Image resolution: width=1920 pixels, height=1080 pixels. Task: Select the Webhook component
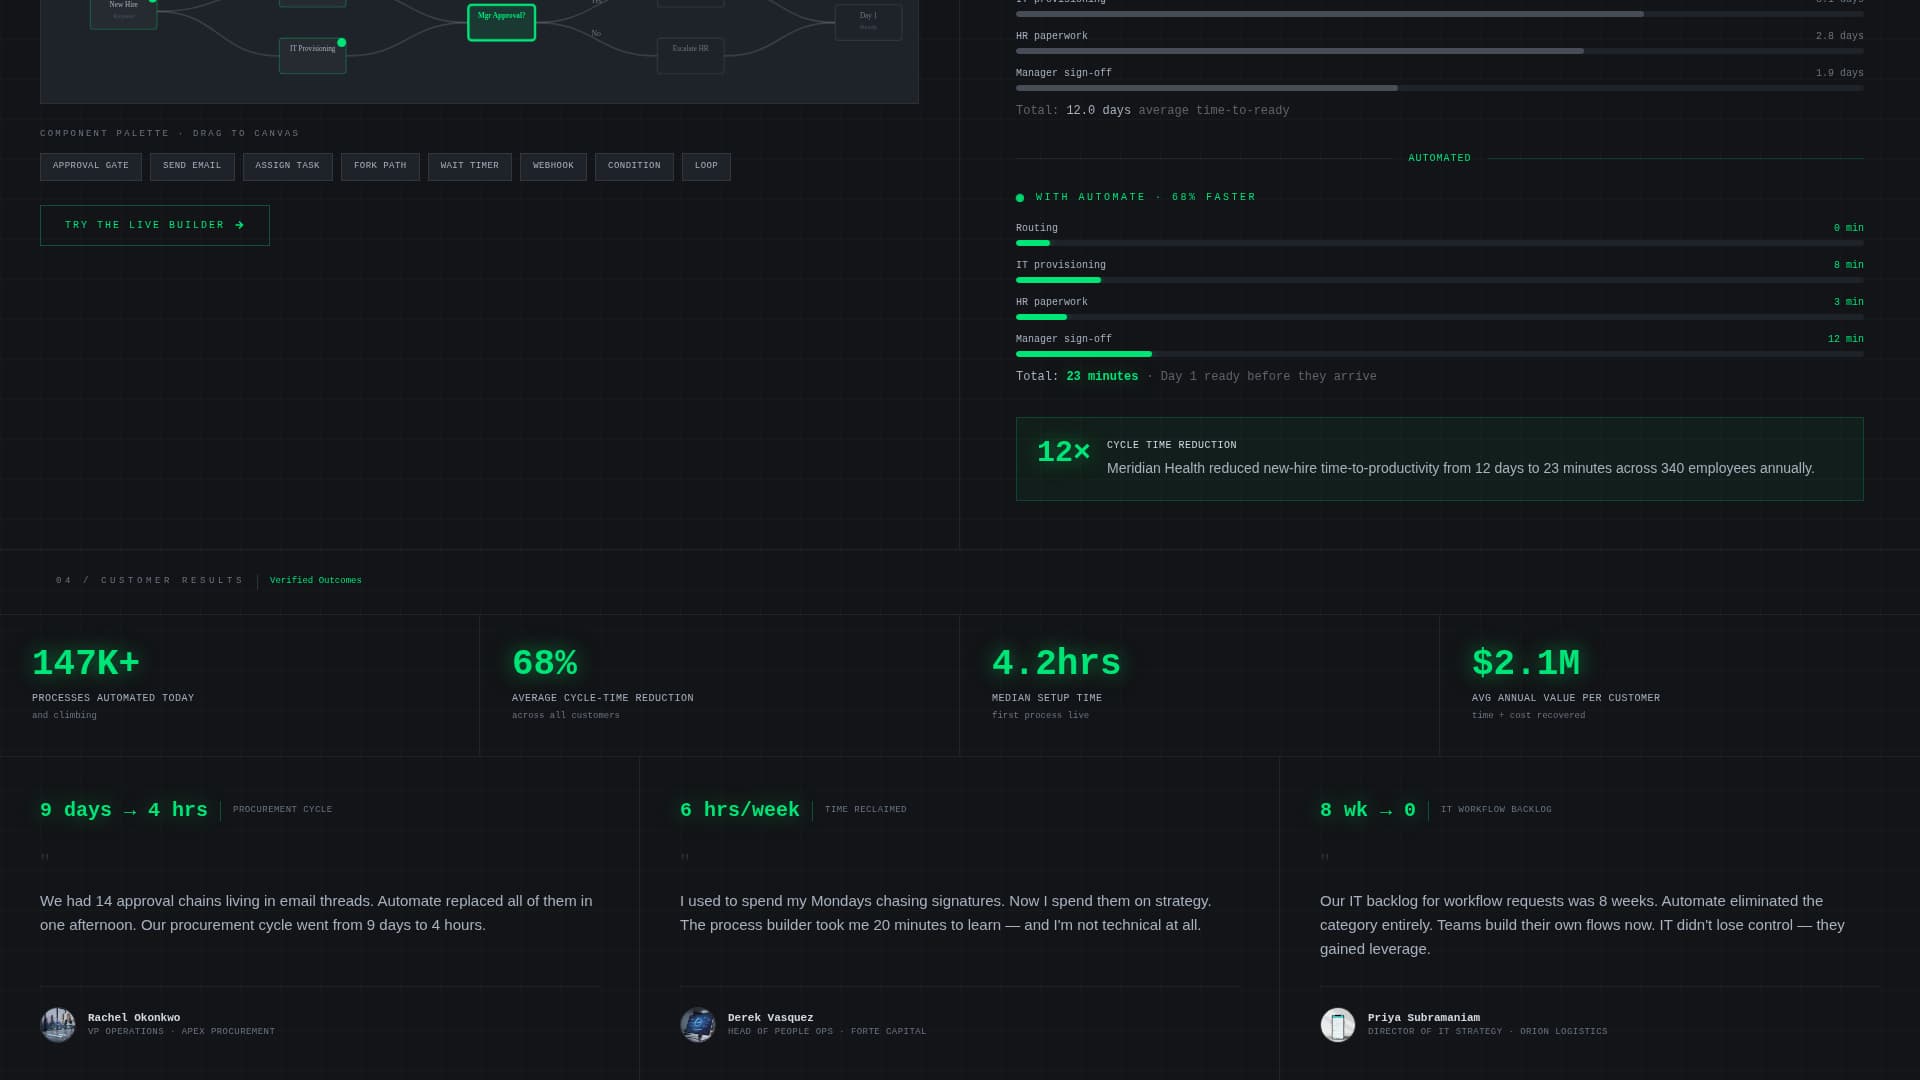coord(553,166)
